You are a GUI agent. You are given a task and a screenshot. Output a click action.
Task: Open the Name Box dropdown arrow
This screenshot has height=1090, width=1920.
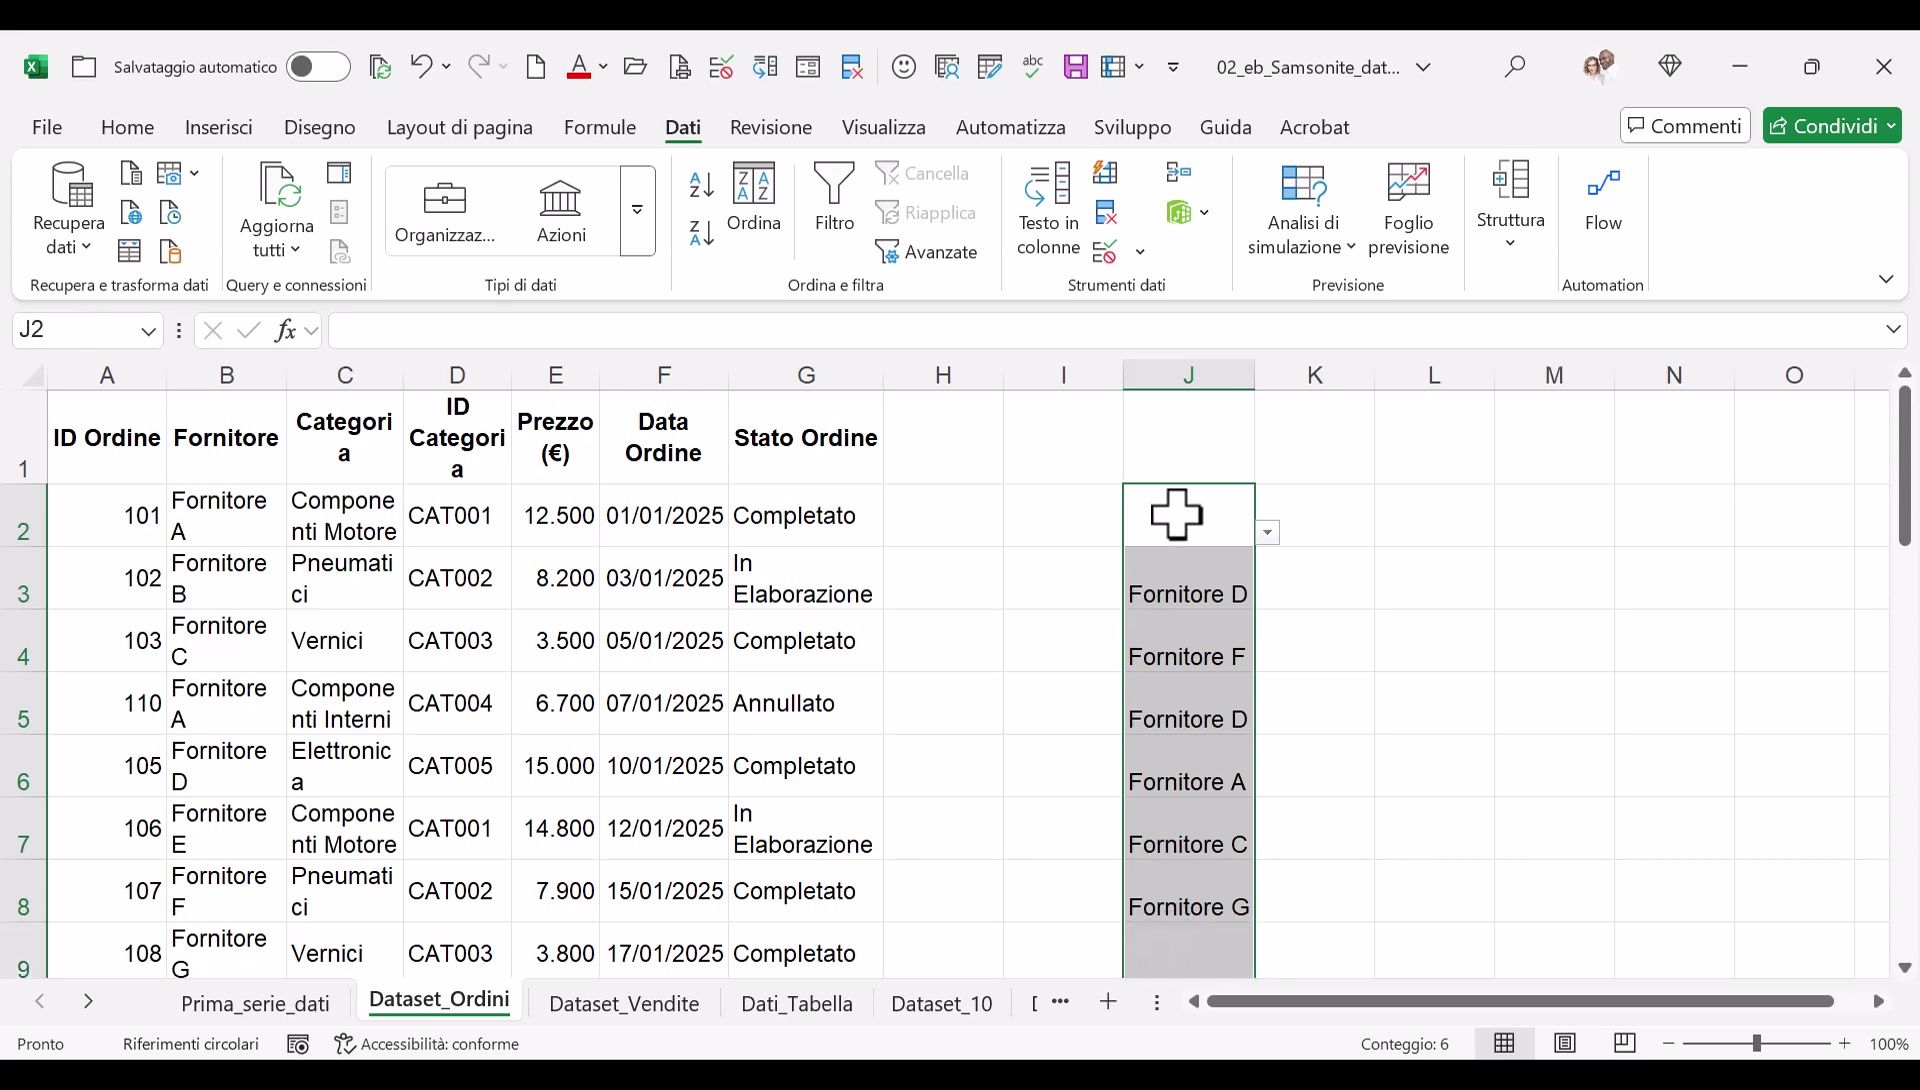click(148, 331)
